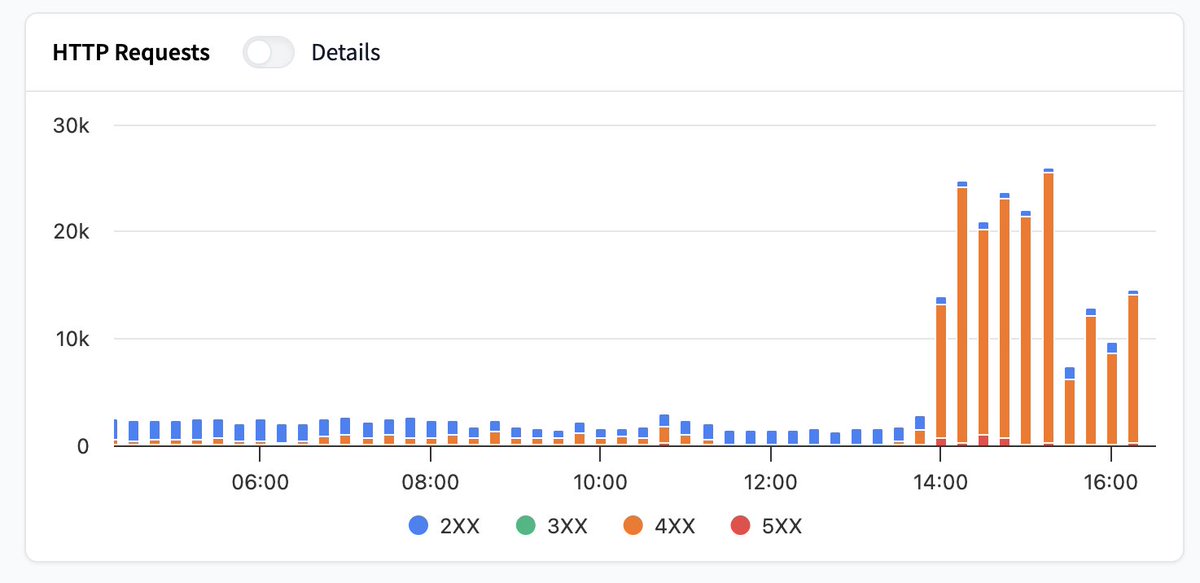Click the 08:00 time axis marker
Screen dimensions: 1200x583
(430, 482)
